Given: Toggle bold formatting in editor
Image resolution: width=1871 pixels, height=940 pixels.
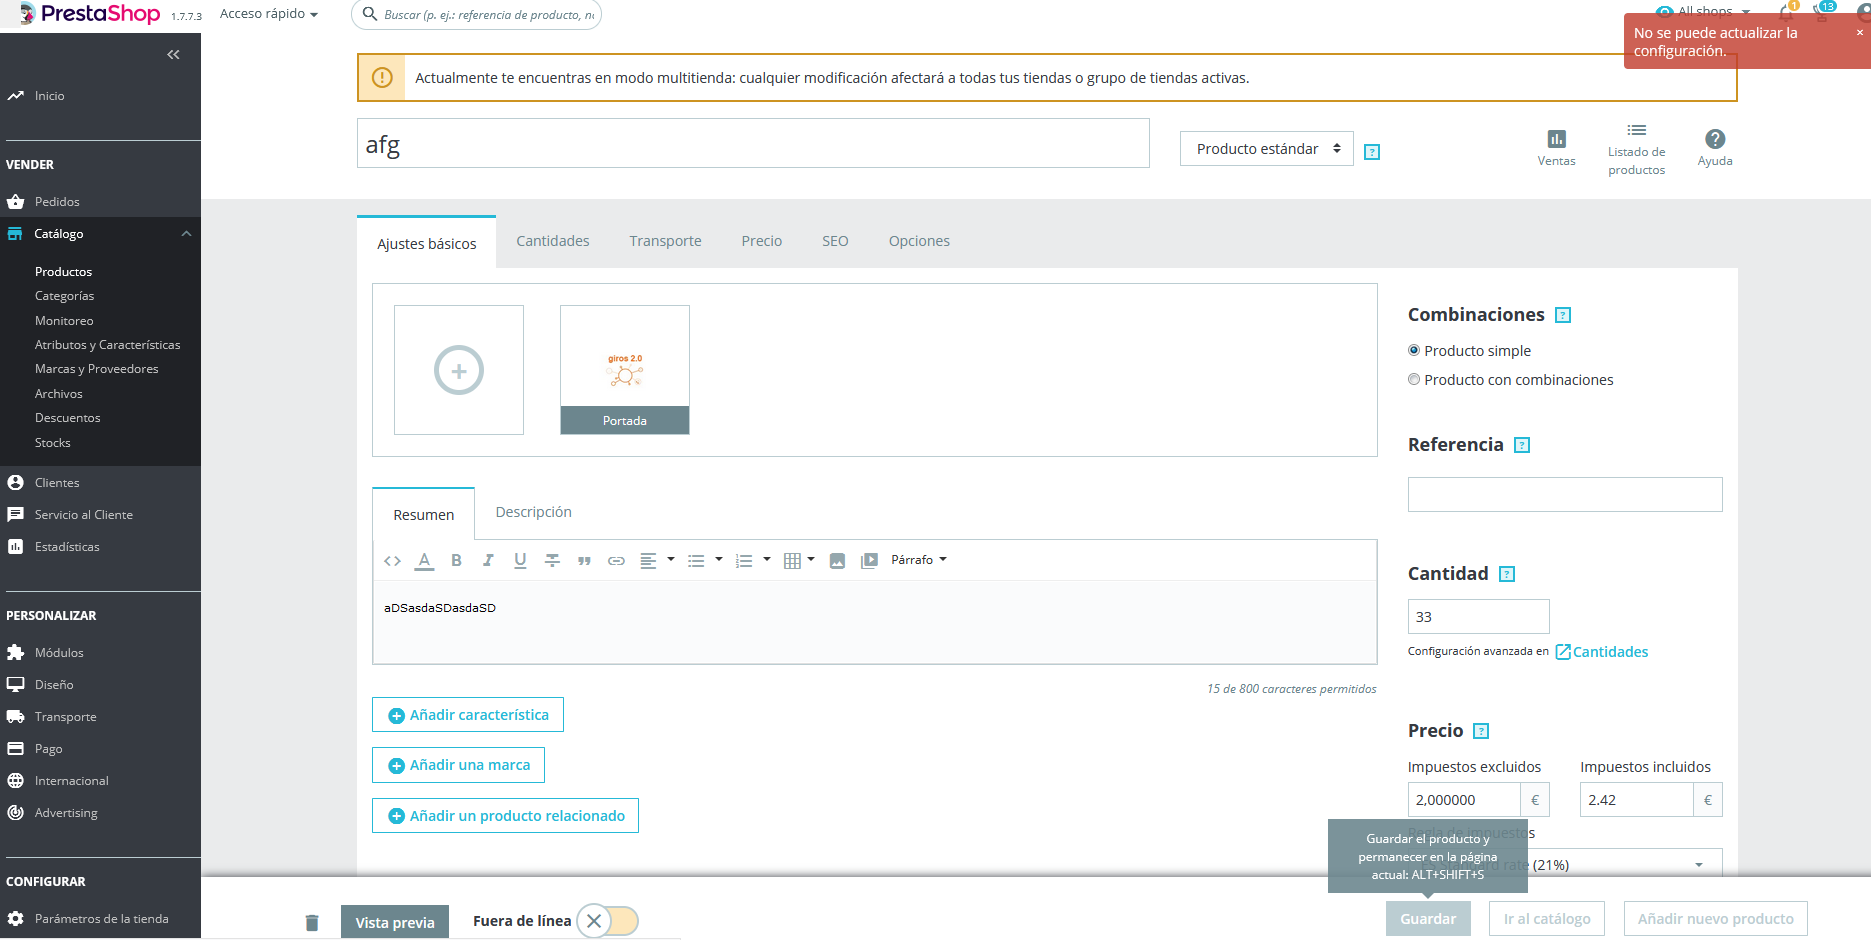Looking at the screenshot, I should [x=456, y=560].
